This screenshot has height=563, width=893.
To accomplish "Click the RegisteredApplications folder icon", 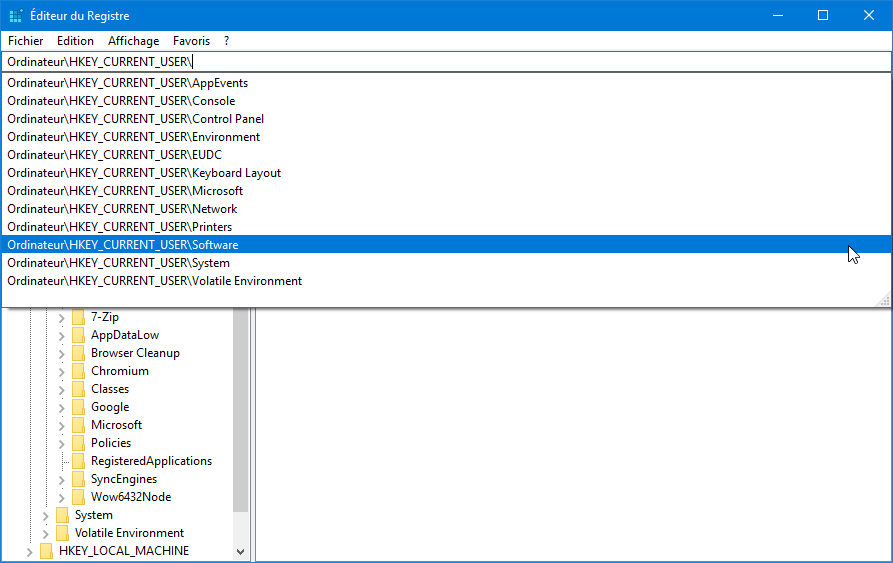I will pyautogui.click(x=79, y=461).
